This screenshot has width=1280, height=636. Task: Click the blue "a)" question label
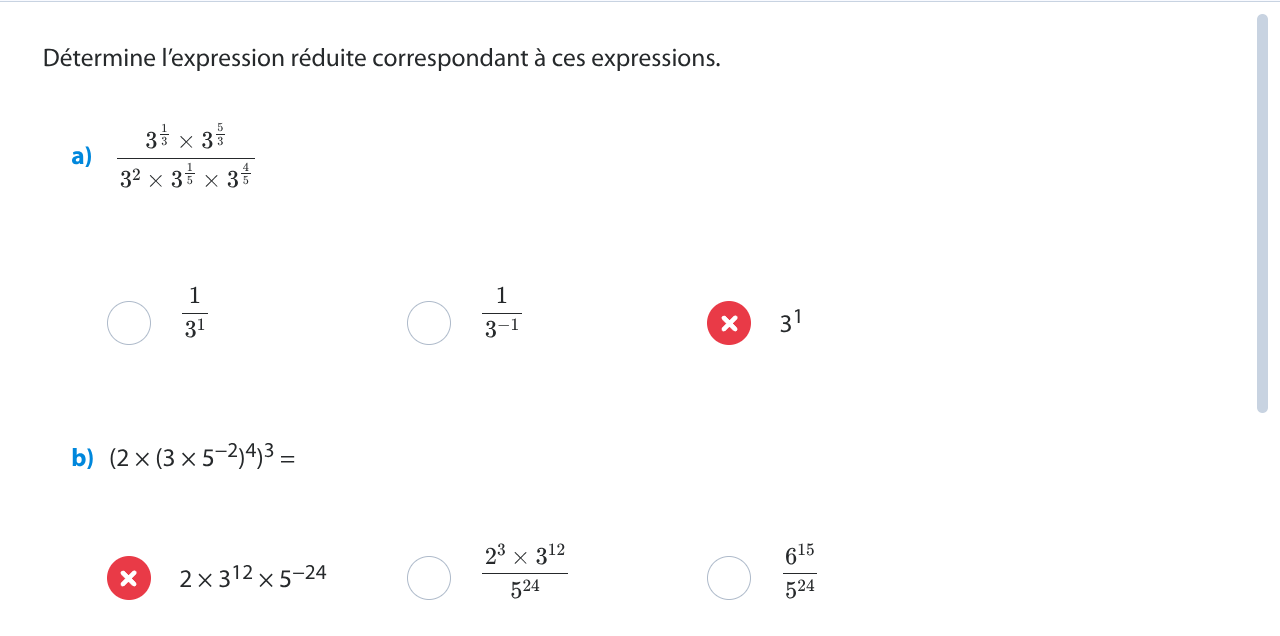pyautogui.click(x=82, y=157)
